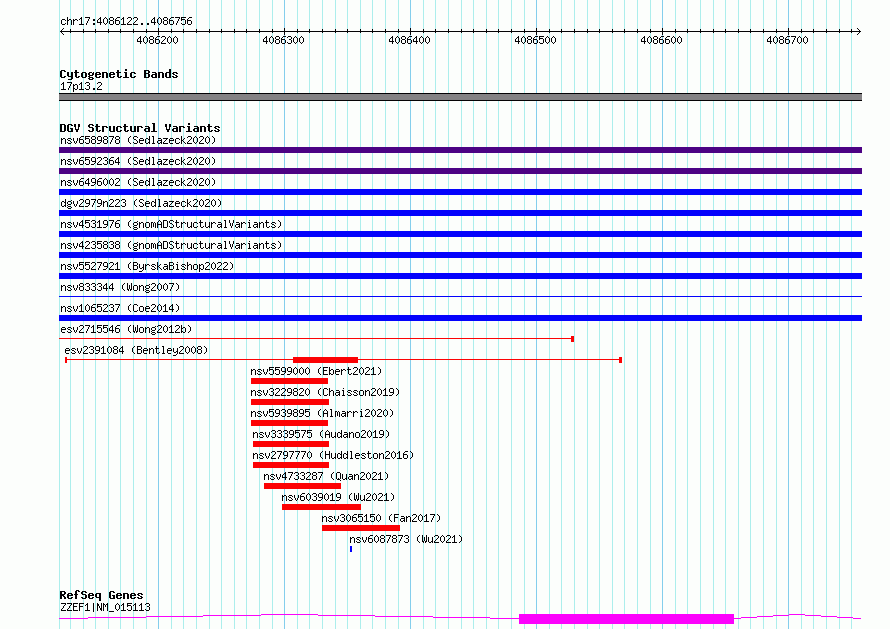Open variant nsv2797770 (Huddleston2016) label
Viewport: 890px width, 629px height.
333,455
